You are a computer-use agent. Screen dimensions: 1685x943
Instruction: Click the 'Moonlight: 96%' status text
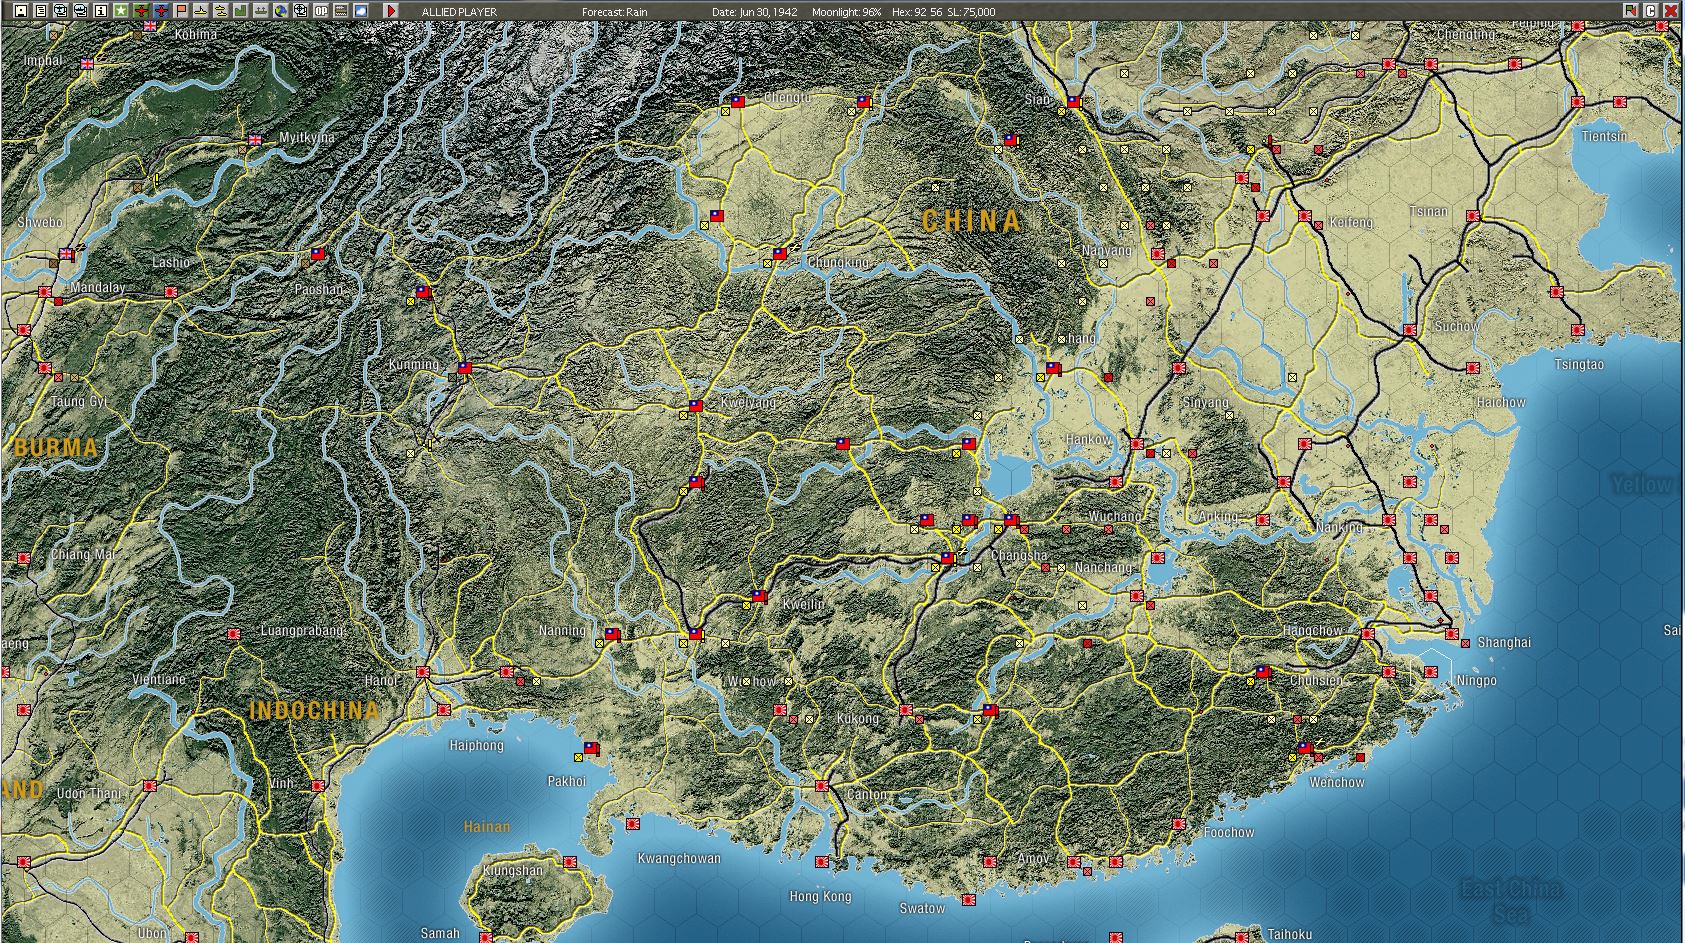[x=847, y=12]
